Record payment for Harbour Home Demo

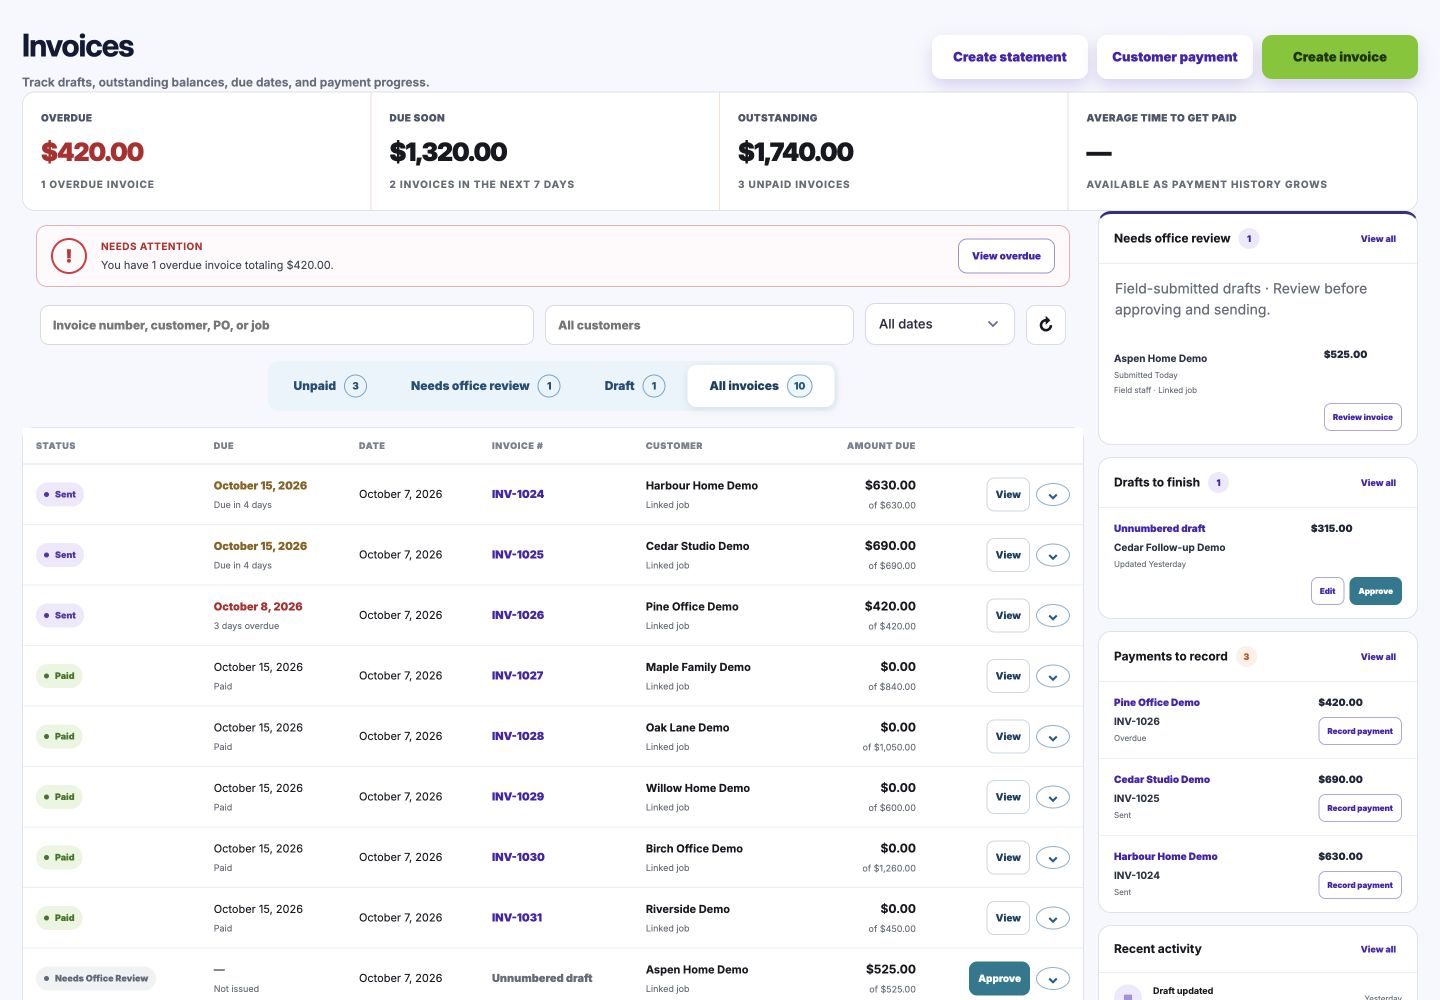pos(1360,885)
